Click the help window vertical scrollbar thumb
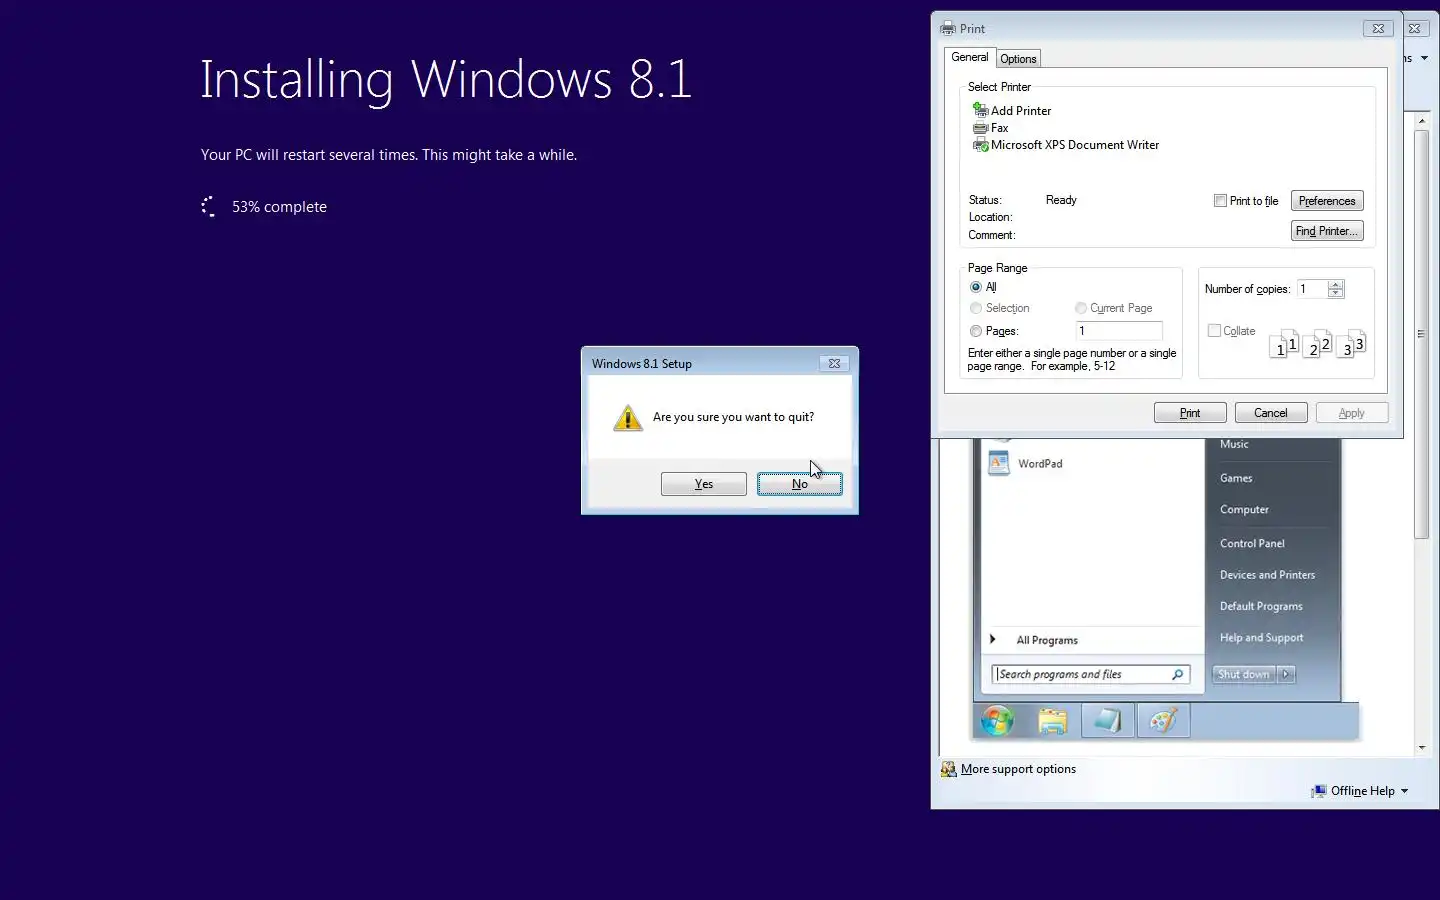Screen dimensions: 1440x900 pyautogui.click(x=1422, y=334)
